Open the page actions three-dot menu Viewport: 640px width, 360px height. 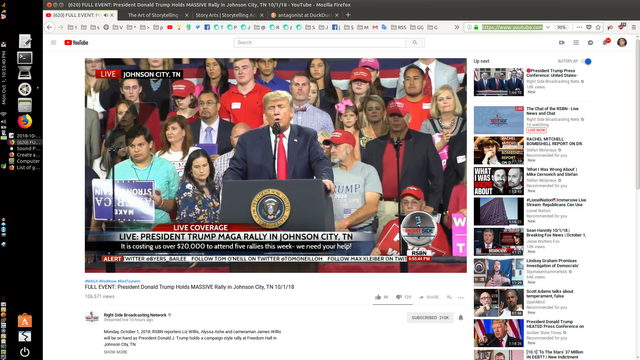coord(579,27)
